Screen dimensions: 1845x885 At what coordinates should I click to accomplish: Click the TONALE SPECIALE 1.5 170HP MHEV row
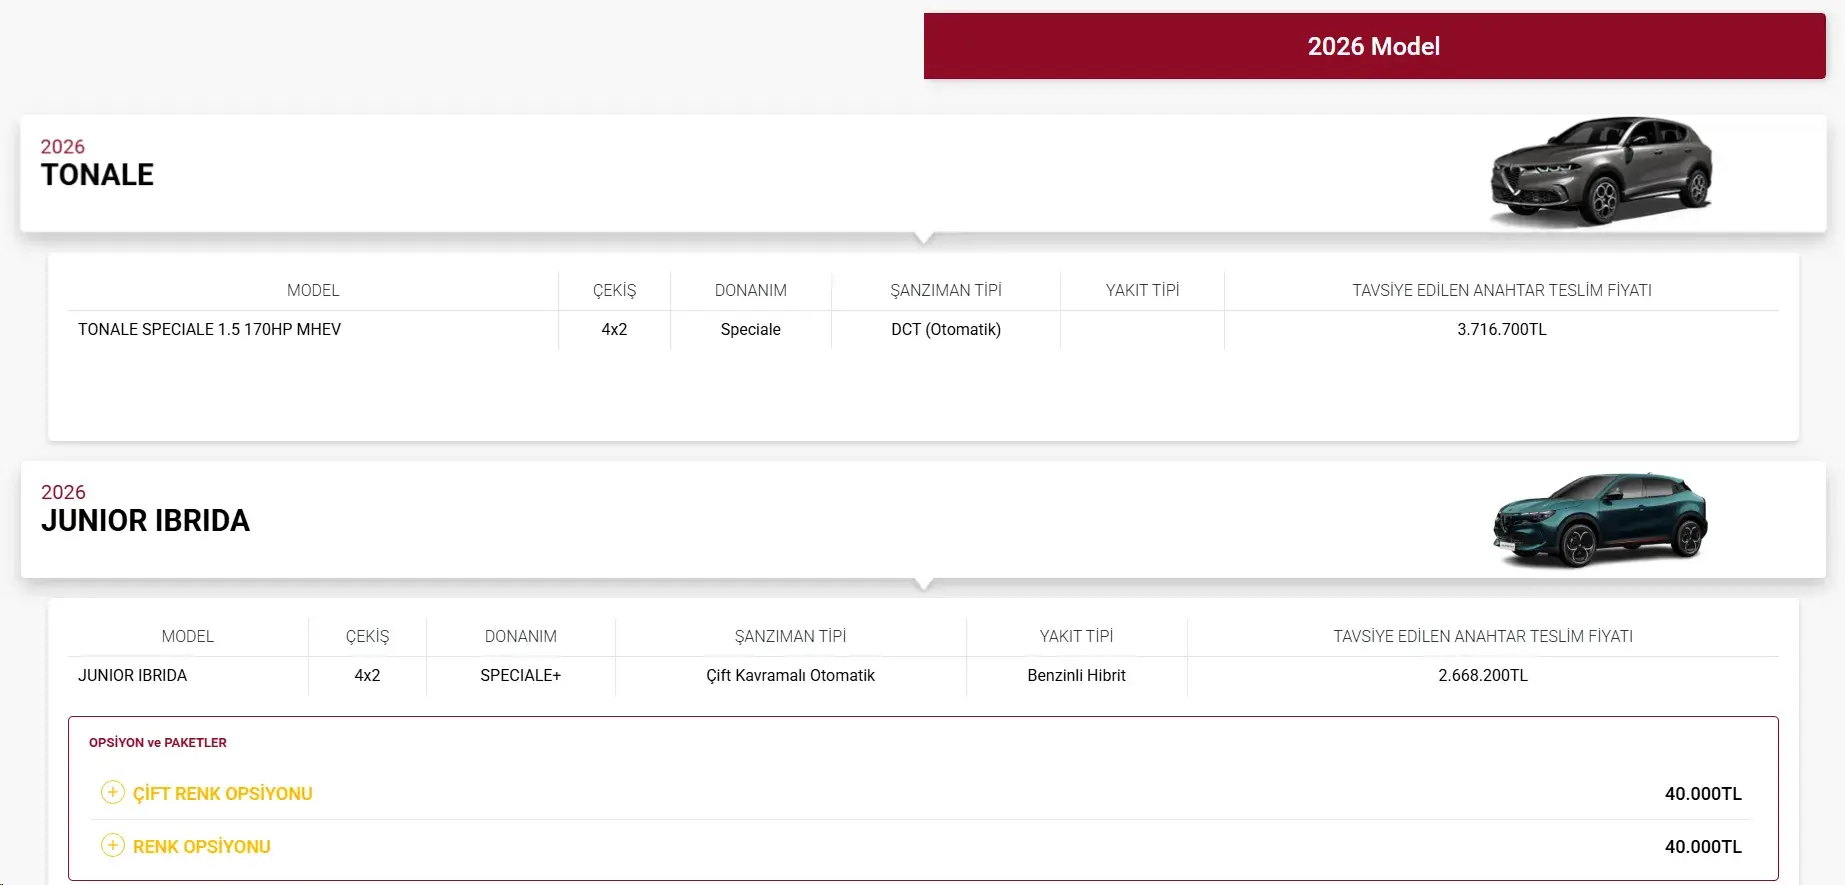pyautogui.click(x=923, y=329)
